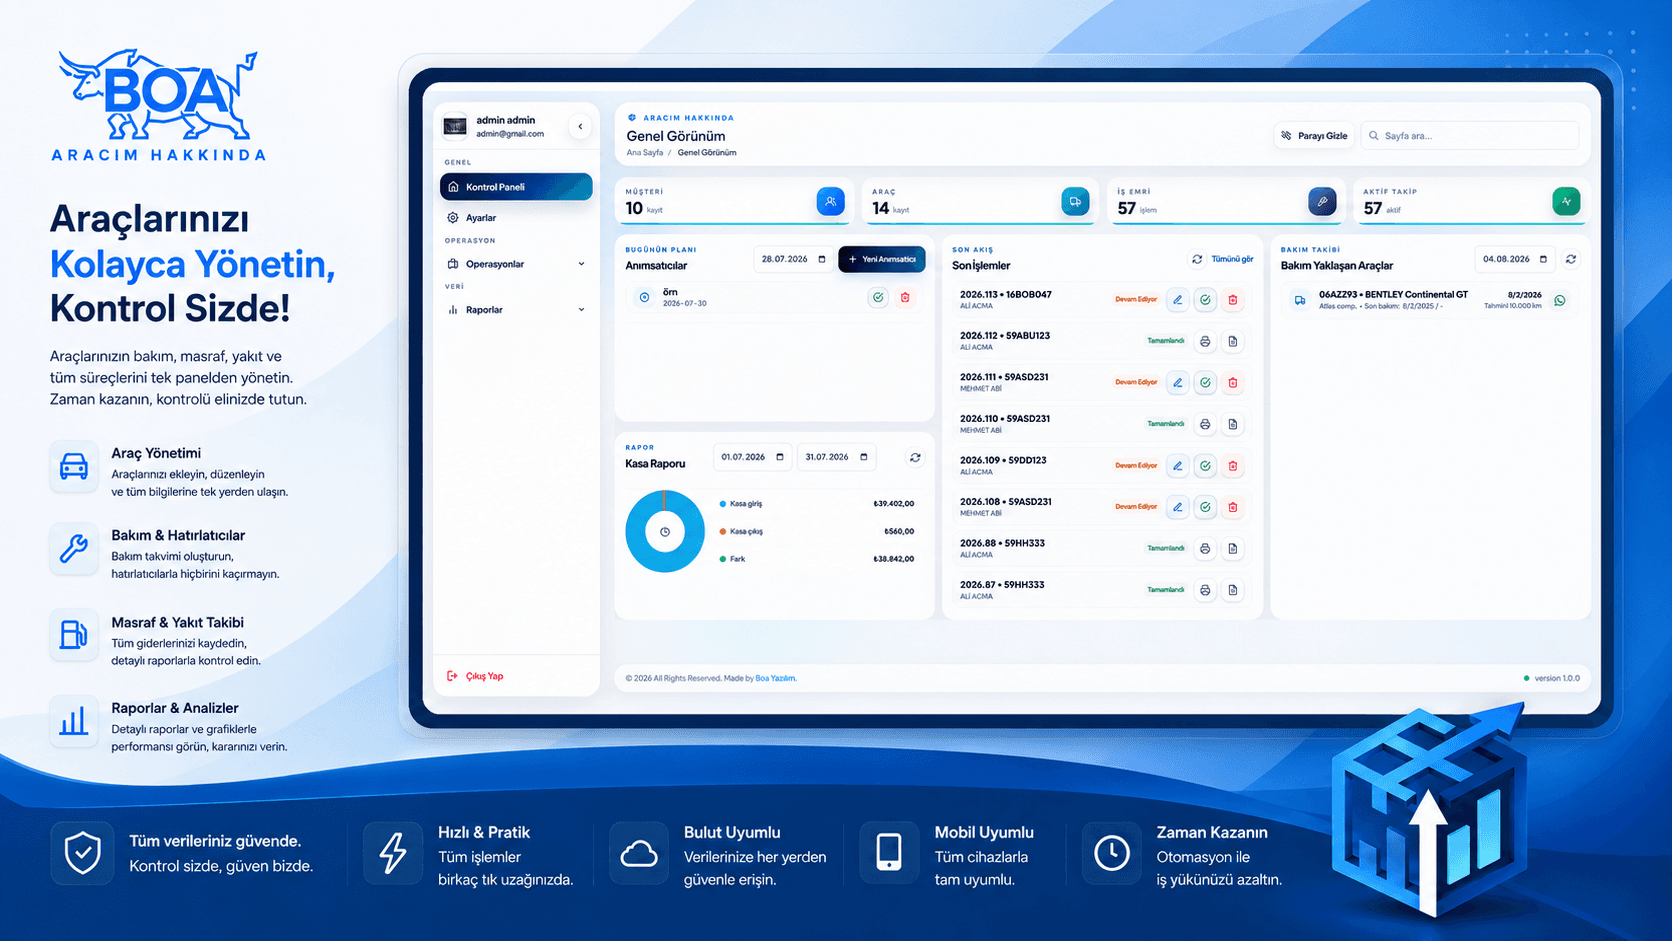This screenshot has height=941, width=1672.
Task: Mark the örn reminder as completed
Action: 877,297
